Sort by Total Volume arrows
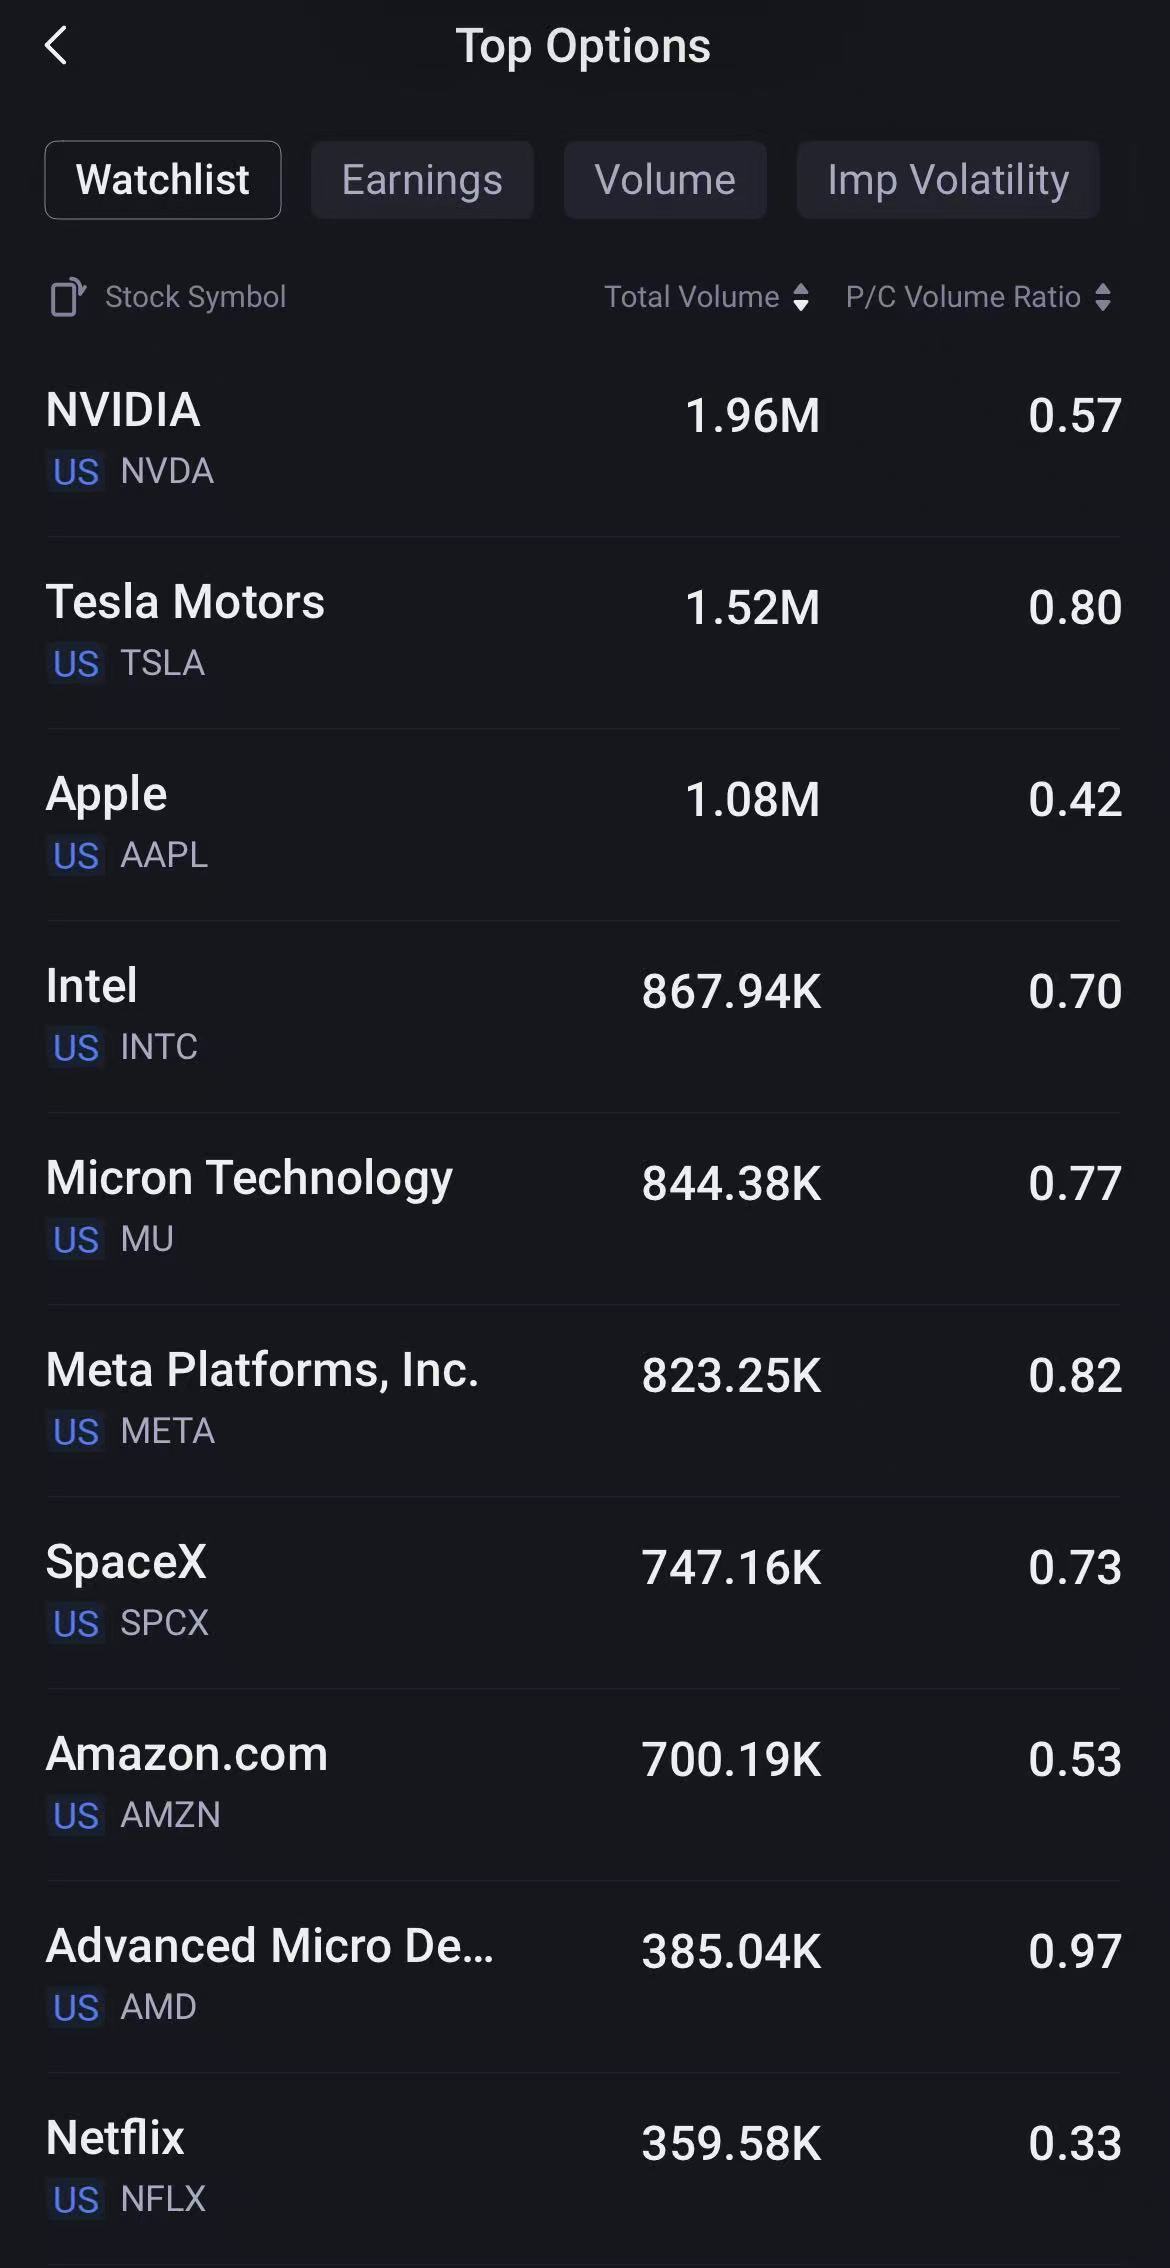The height and width of the screenshot is (2268, 1170). (x=801, y=297)
